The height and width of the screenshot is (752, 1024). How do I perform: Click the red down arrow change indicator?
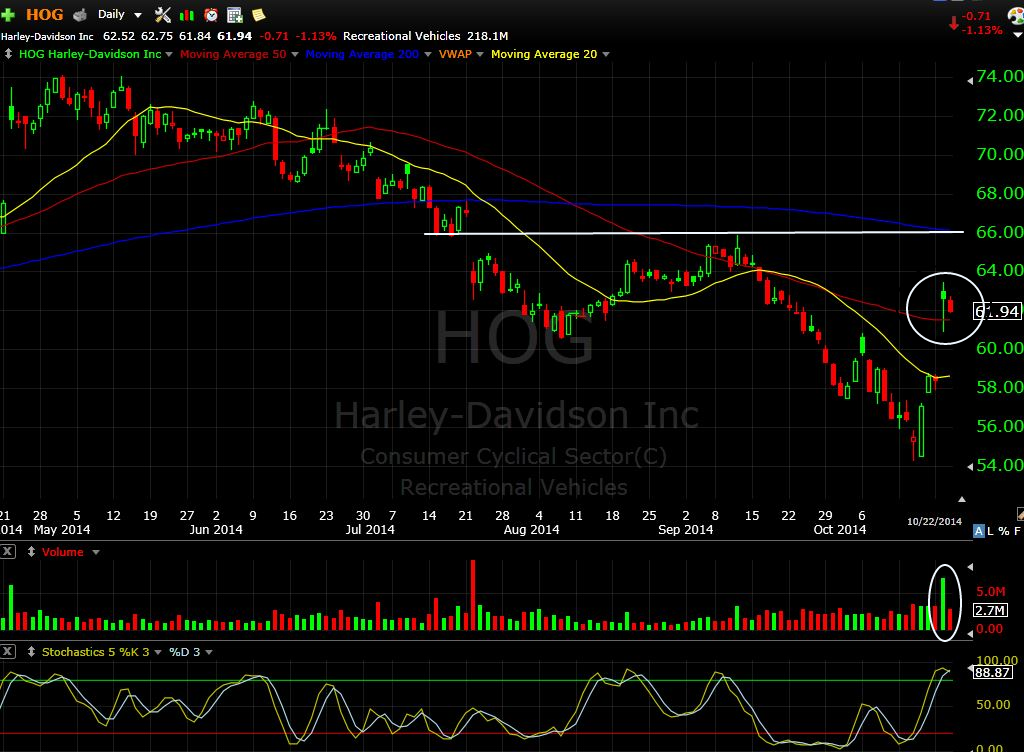pos(954,23)
